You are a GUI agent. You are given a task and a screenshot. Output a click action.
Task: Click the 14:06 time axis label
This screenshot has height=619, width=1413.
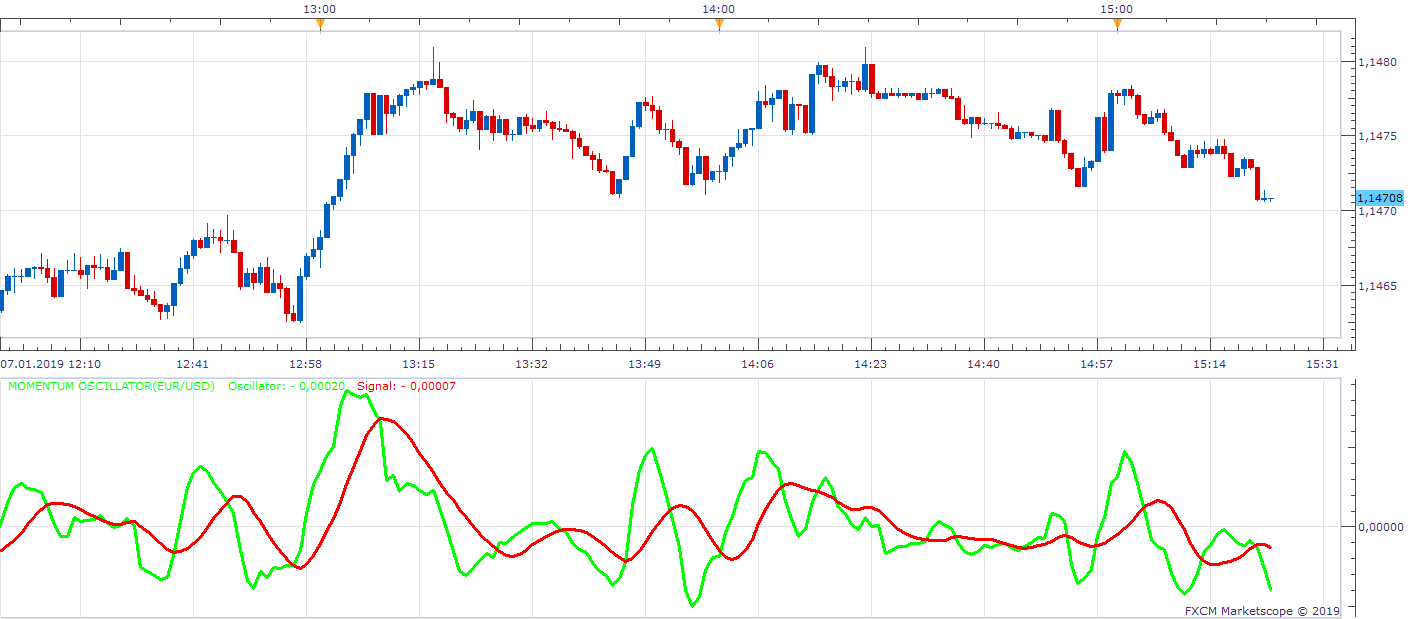757,364
